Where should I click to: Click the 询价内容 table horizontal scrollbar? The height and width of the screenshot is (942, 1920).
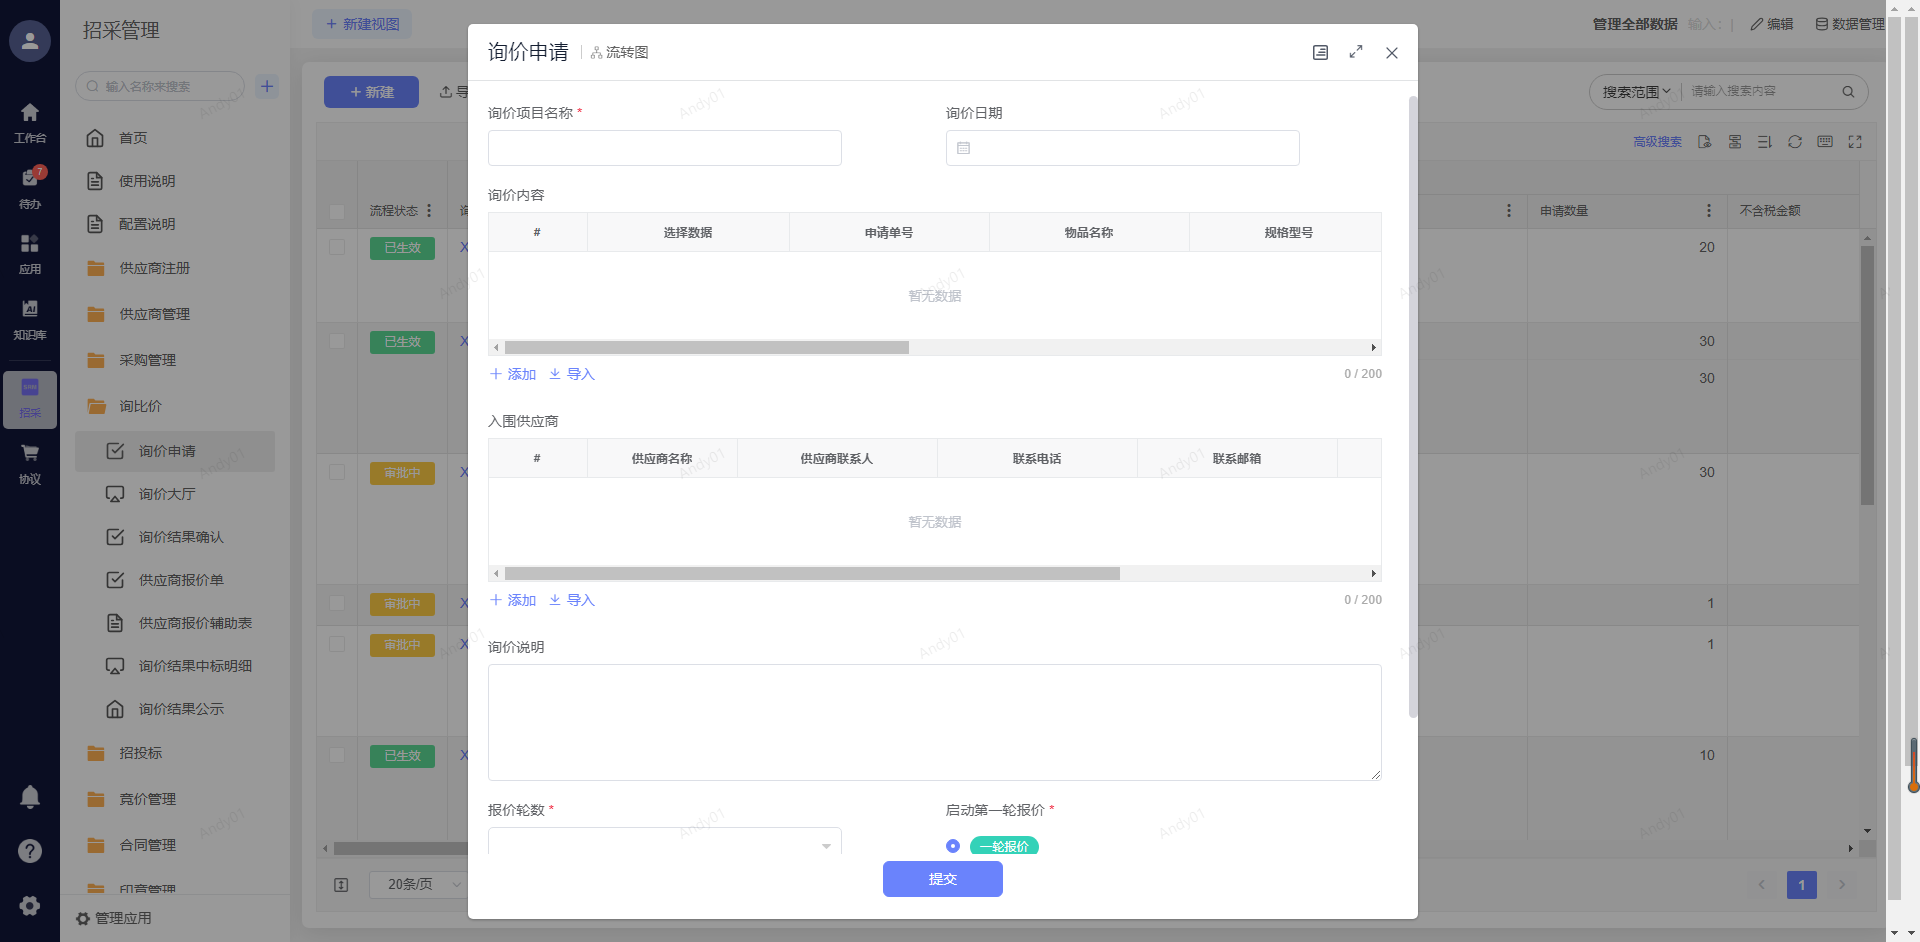pyautogui.click(x=706, y=348)
